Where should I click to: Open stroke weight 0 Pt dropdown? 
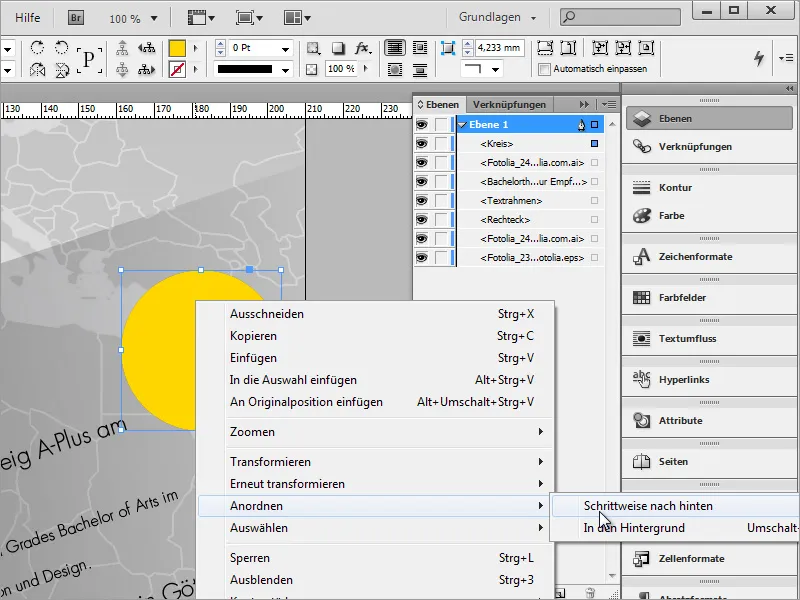(x=285, y=49)
